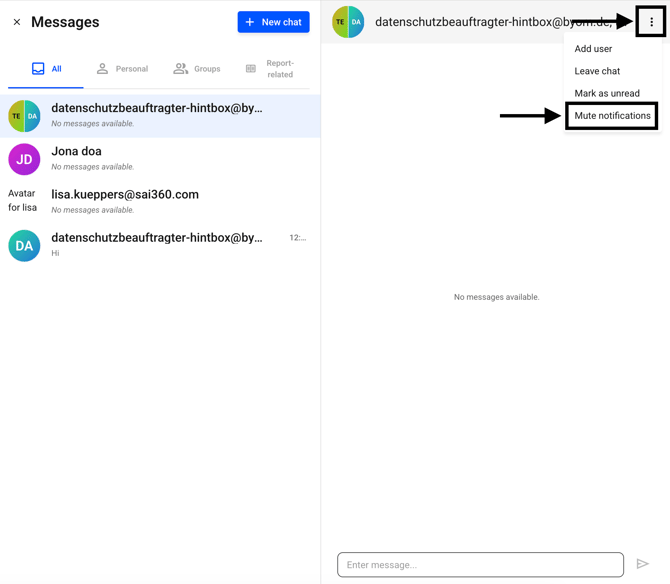Switch to the Personal tab

[122, 69]
